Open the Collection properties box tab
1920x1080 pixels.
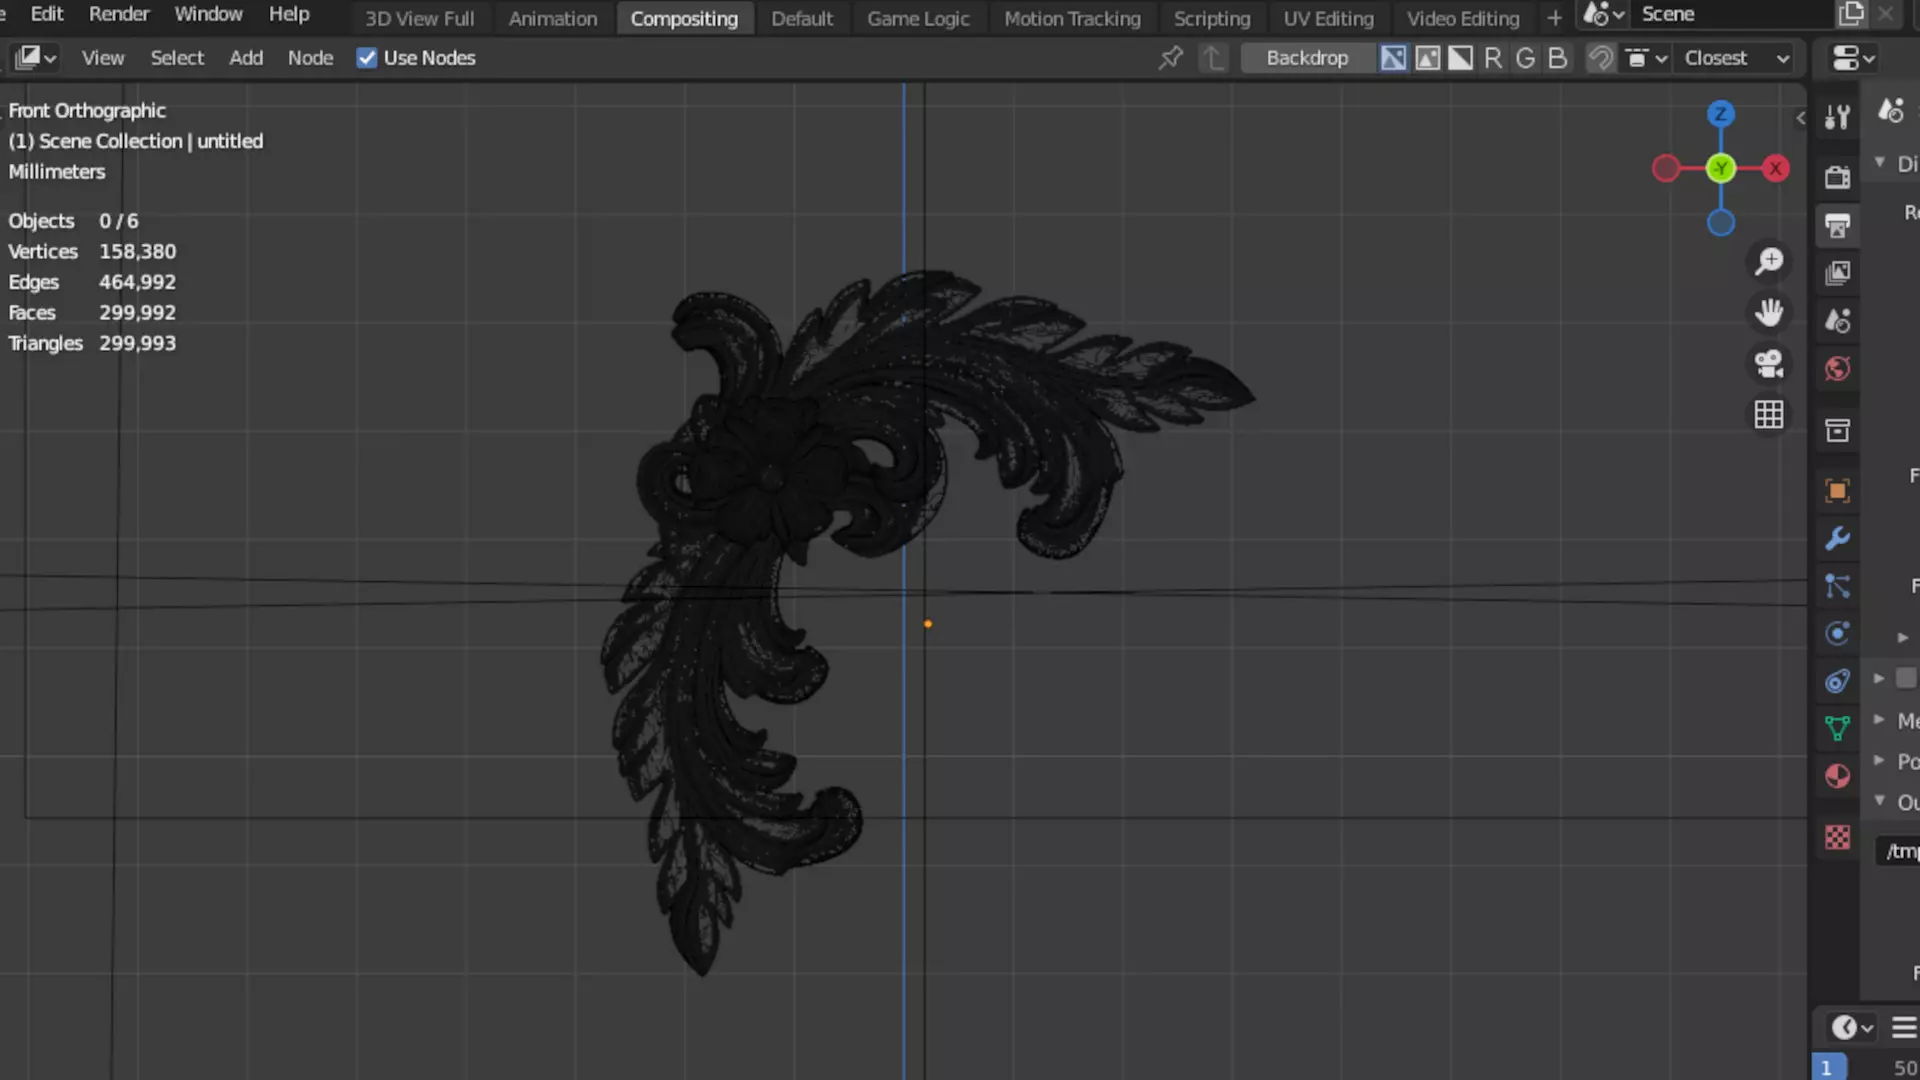pyautogui.click(x=1837, y=431)
